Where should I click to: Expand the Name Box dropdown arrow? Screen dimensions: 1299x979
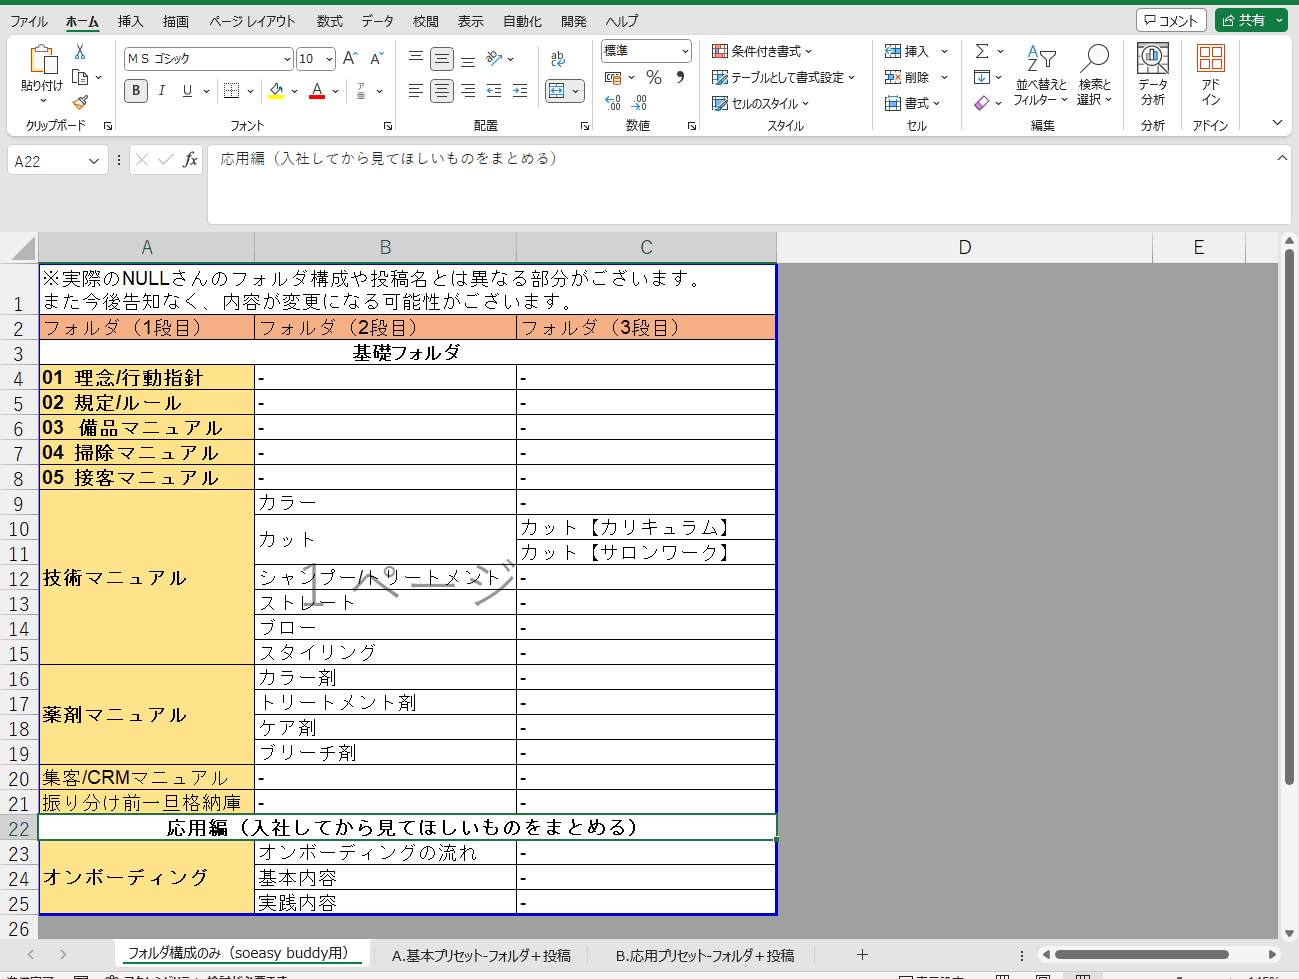tap(94, 161)
